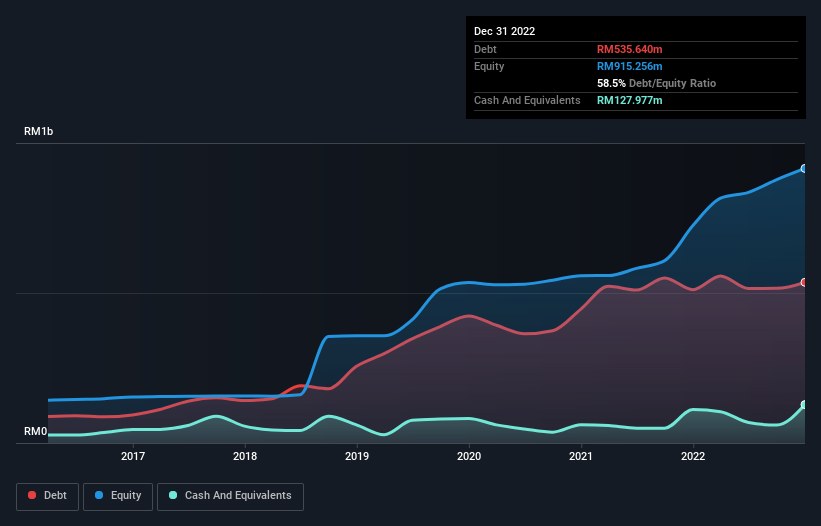
Task: Click the RM1b y-axis label
Action: coord(38,131)
